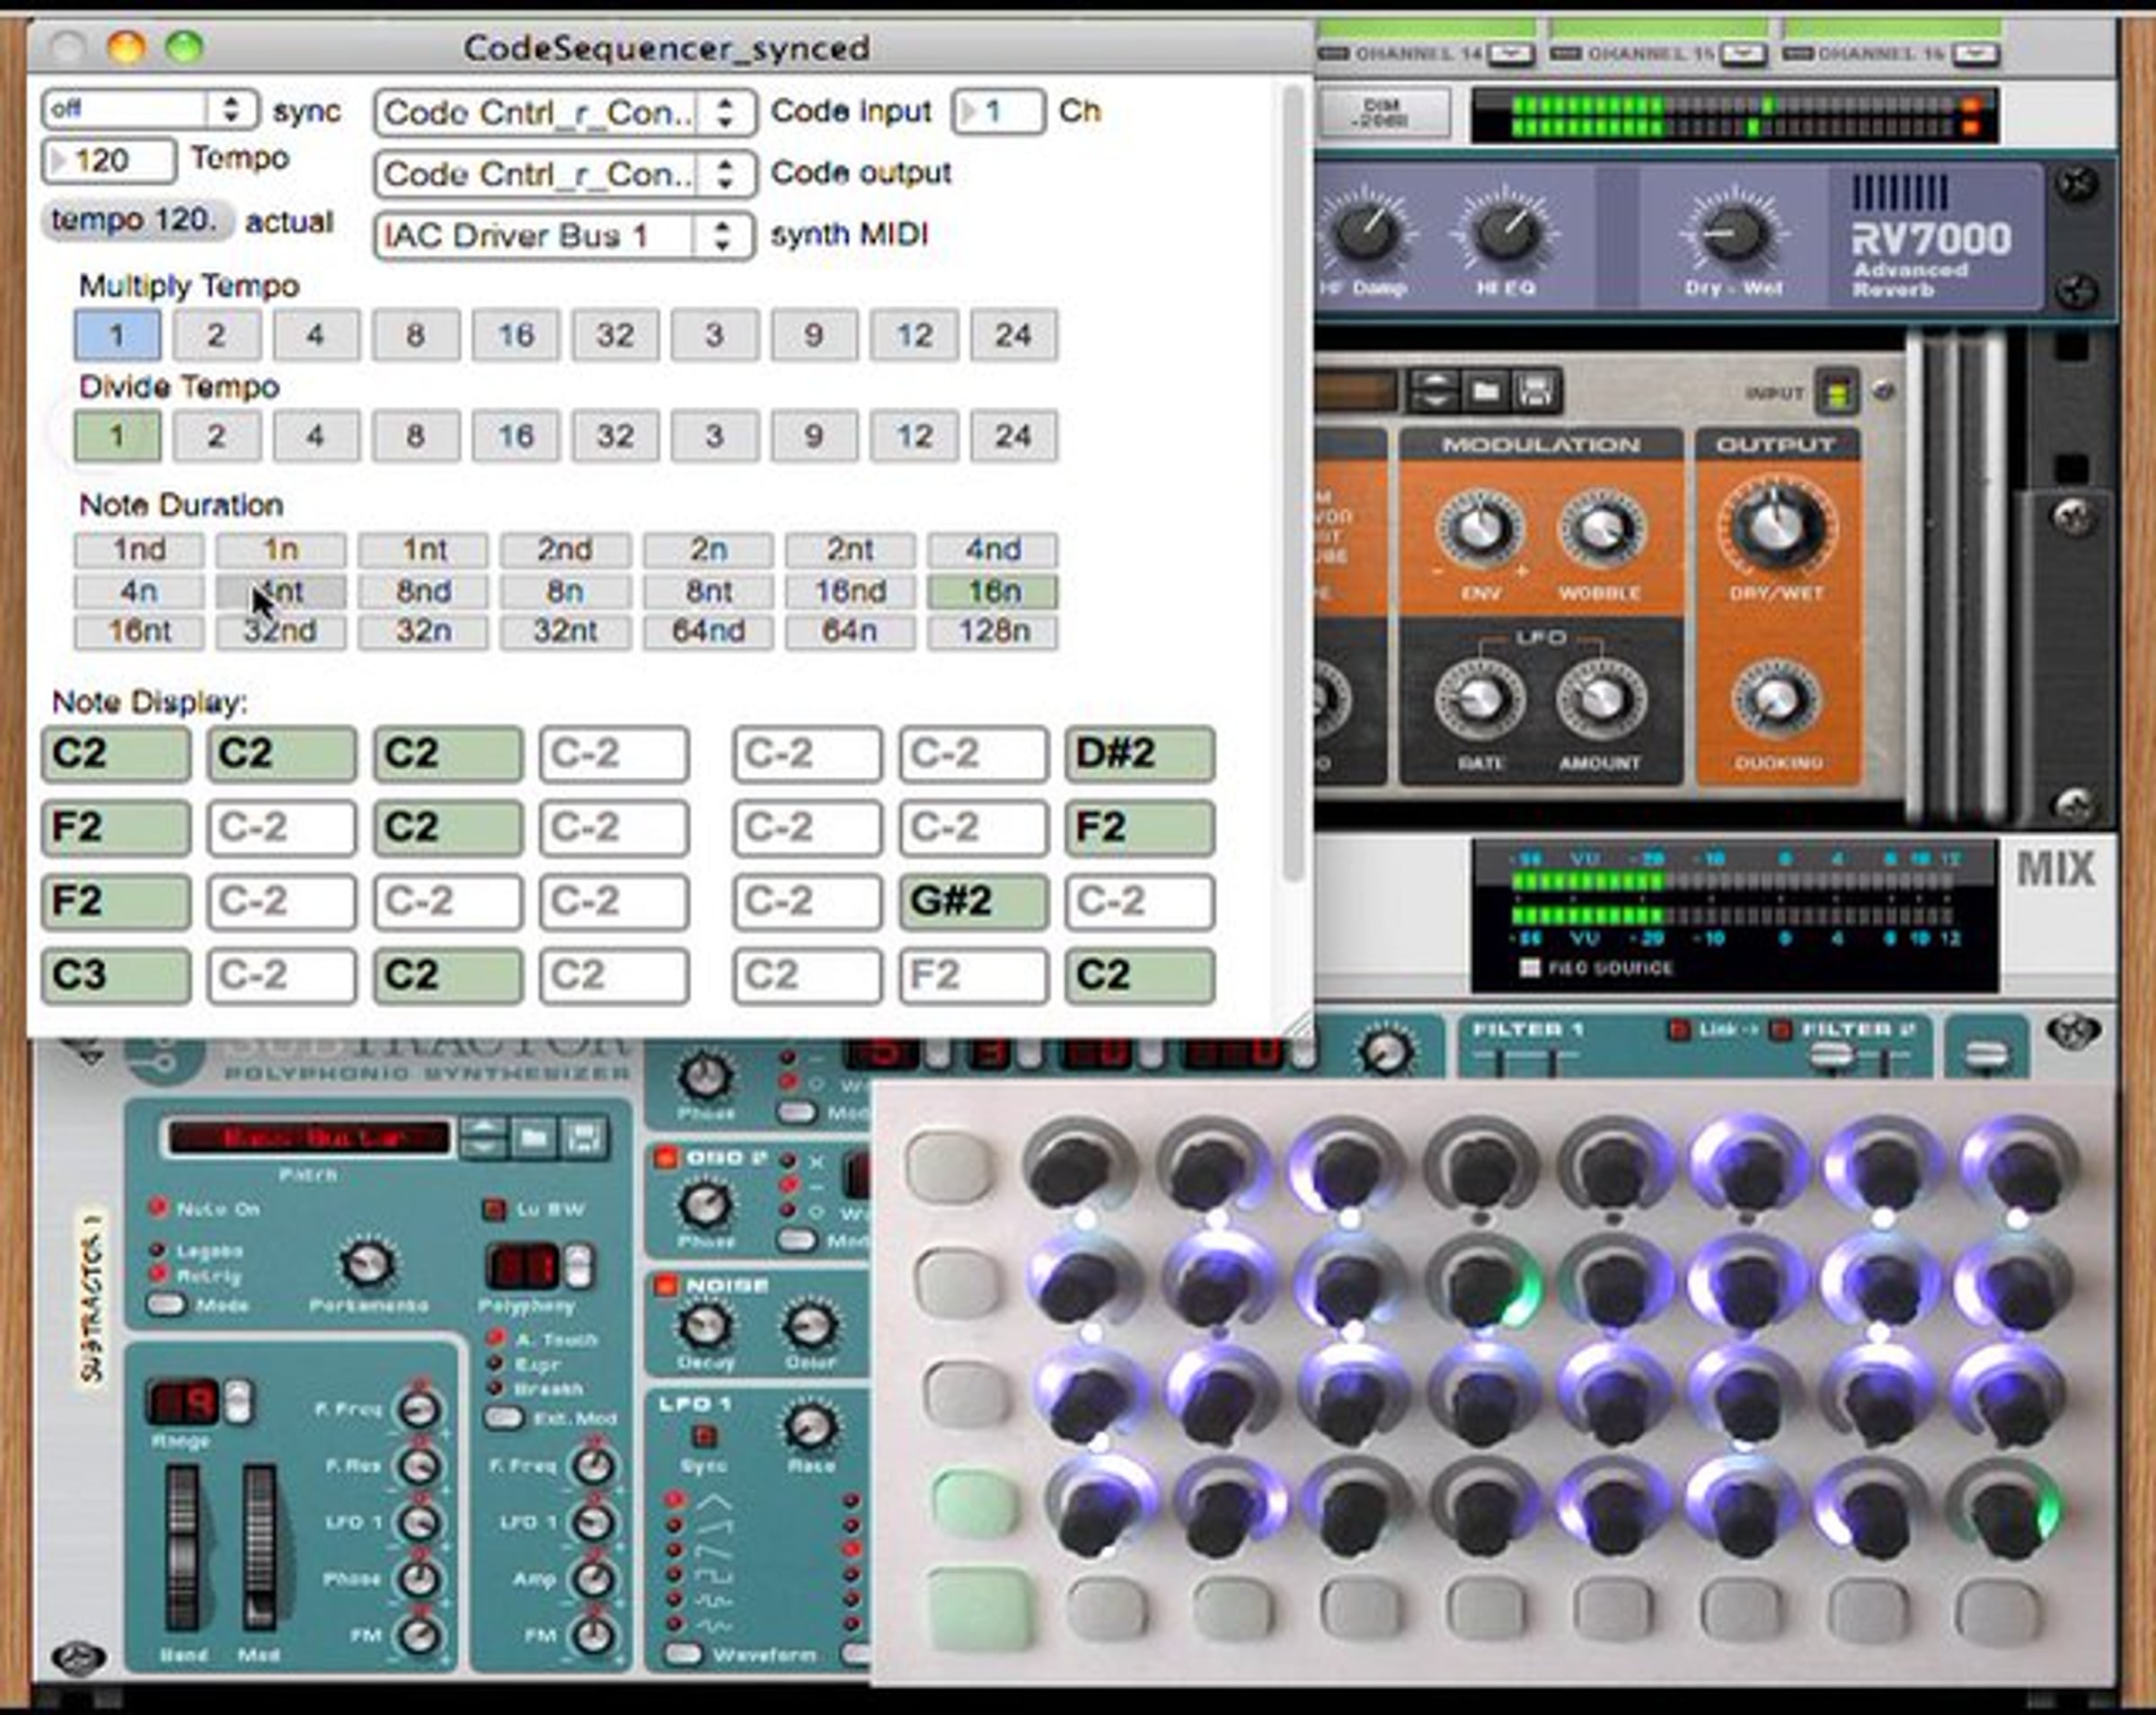The image size is (2156, 1715).
Task: Toggle the LFO 1 Sync button
Action: click(705, 1437)
